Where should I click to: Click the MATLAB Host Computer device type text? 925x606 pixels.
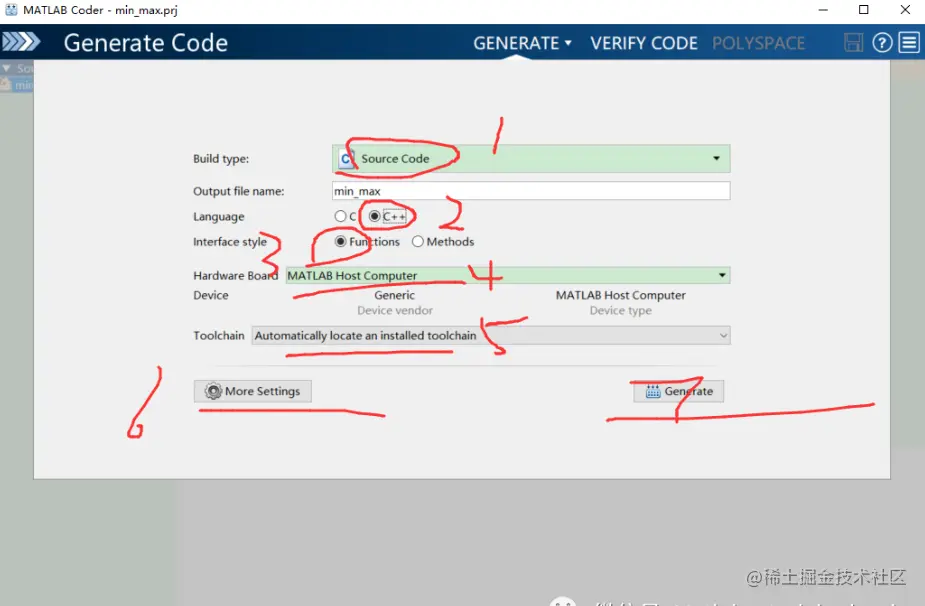point(621,295)
